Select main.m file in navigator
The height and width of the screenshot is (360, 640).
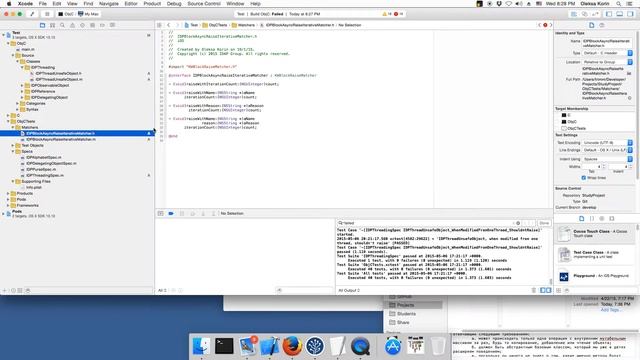[28, 49]
